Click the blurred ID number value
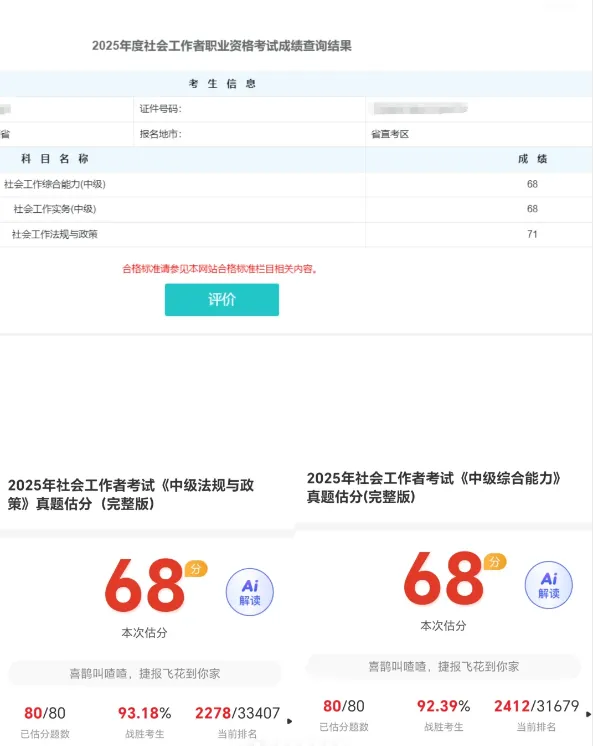 click(x=420, y=109)
